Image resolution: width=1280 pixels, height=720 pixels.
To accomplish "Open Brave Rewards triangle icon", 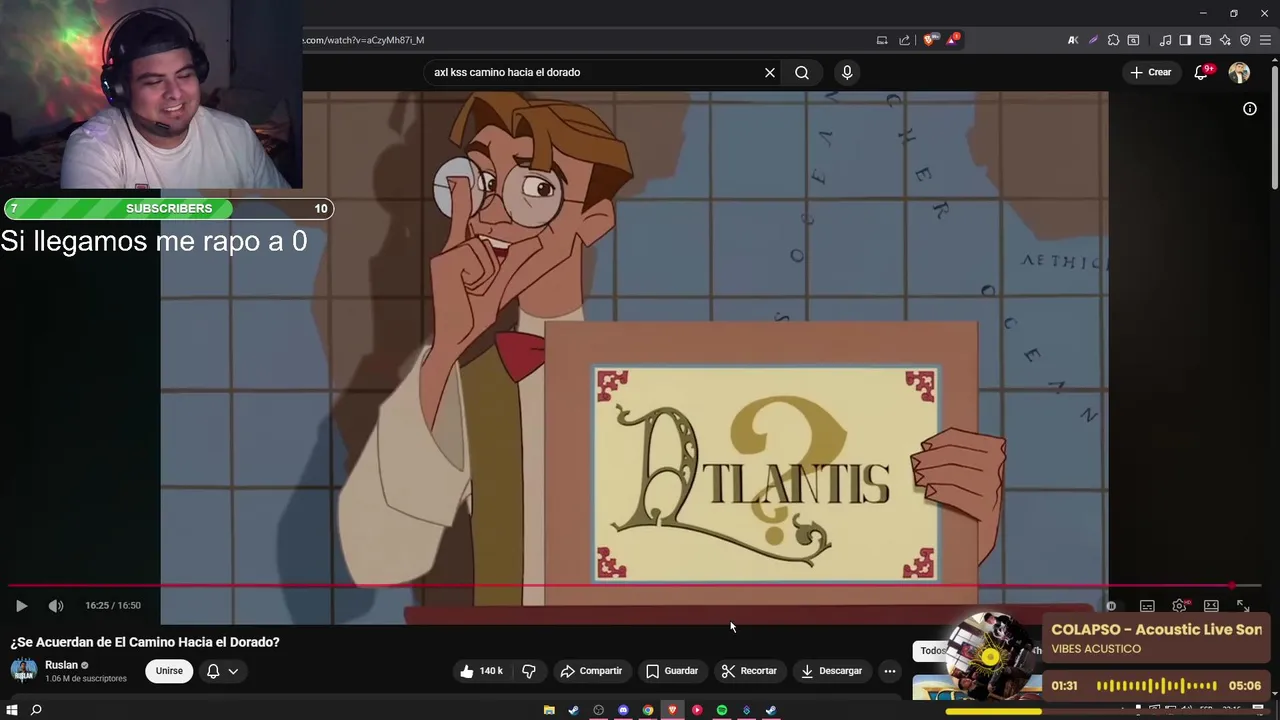I will [952, 40].
